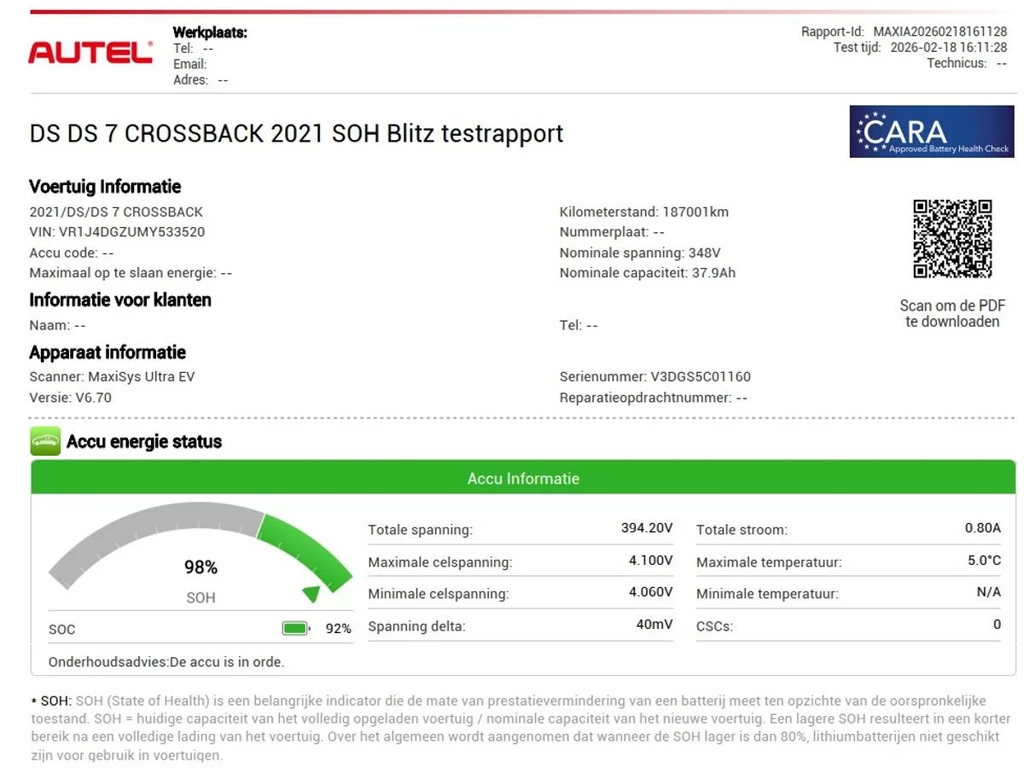The height and width of the screenshot is (768, 1024).
Task: Click the Totale spanning 394.20V value
Action: (x=646, y=529)
